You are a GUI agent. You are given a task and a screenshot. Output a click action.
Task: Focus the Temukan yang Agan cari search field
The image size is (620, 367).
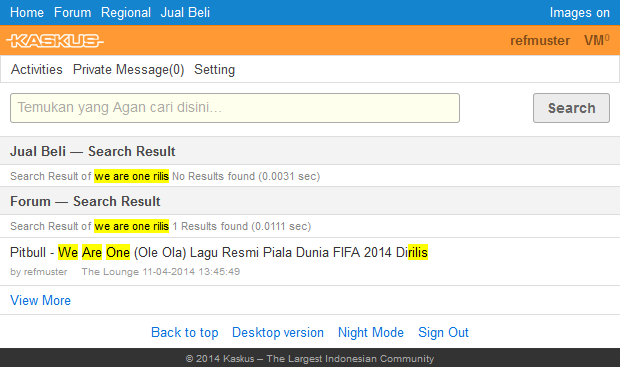pyautogui.click(x=235, y=108)
